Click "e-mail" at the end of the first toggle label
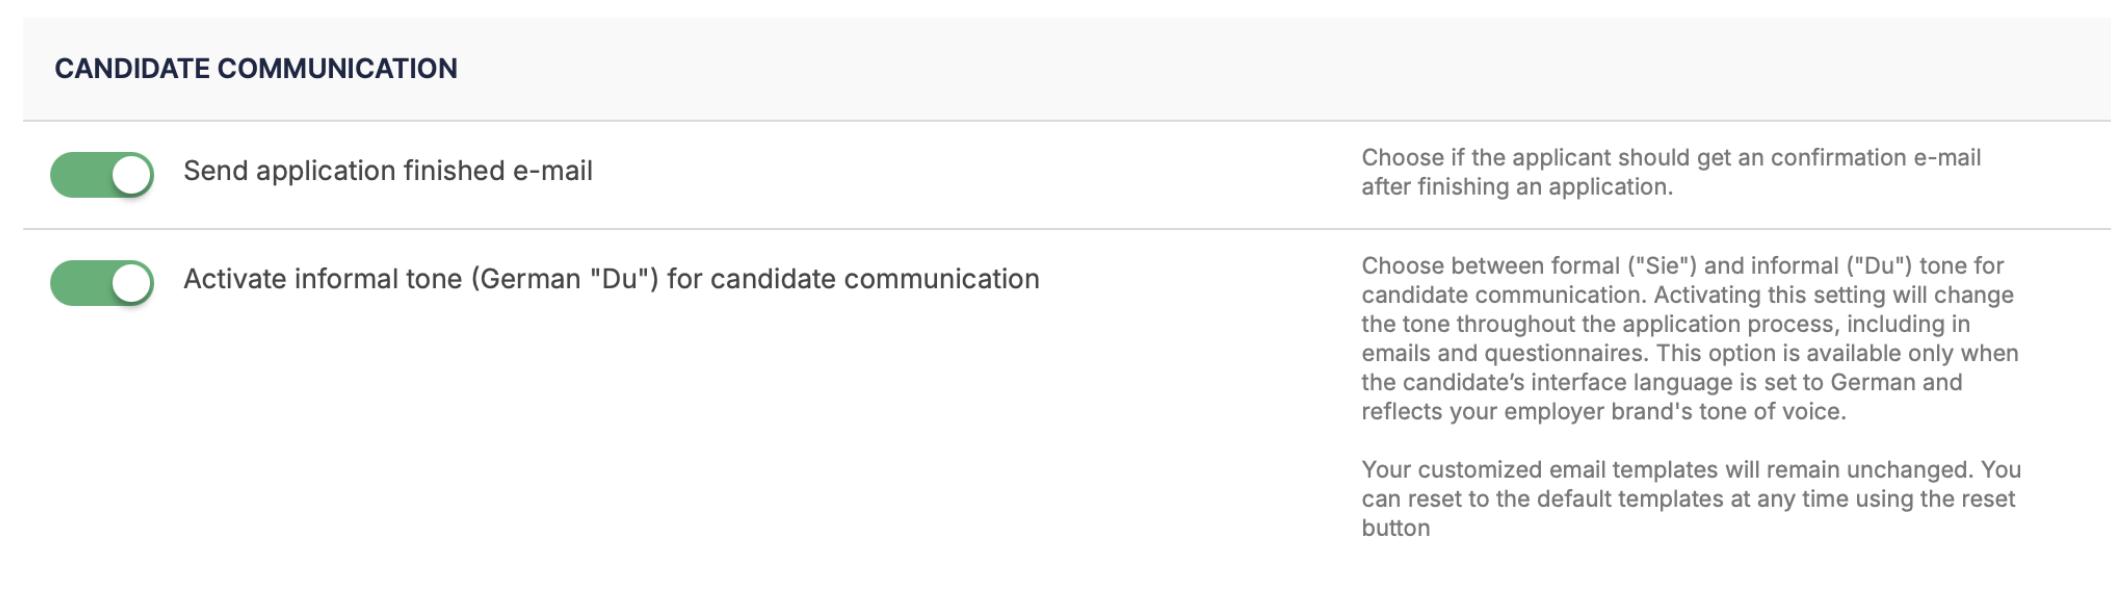2111x611 pixels. point(552,171)
